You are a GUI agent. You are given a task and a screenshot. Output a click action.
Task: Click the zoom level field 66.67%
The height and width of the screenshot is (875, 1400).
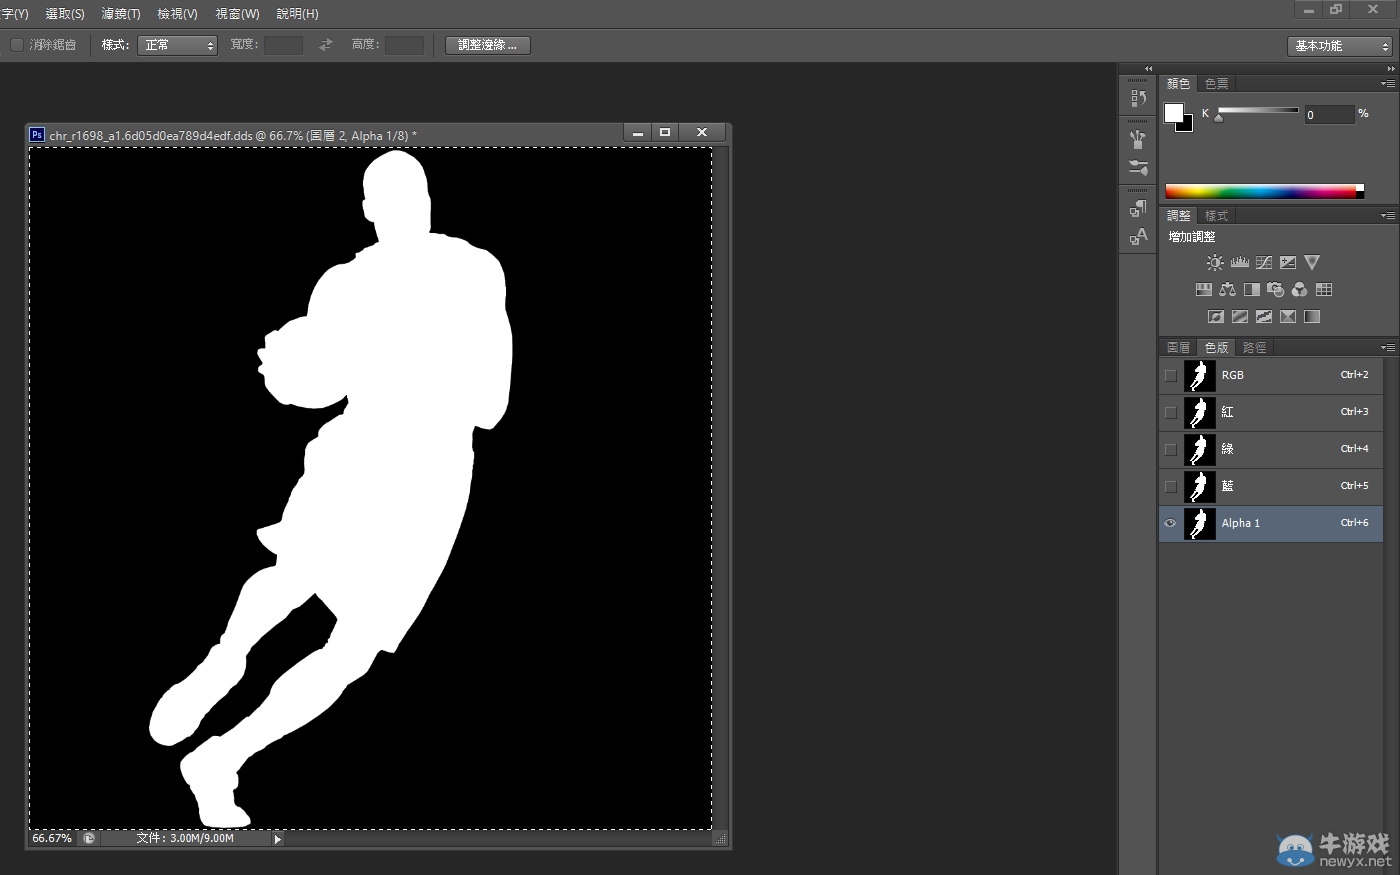pos(52,838)
